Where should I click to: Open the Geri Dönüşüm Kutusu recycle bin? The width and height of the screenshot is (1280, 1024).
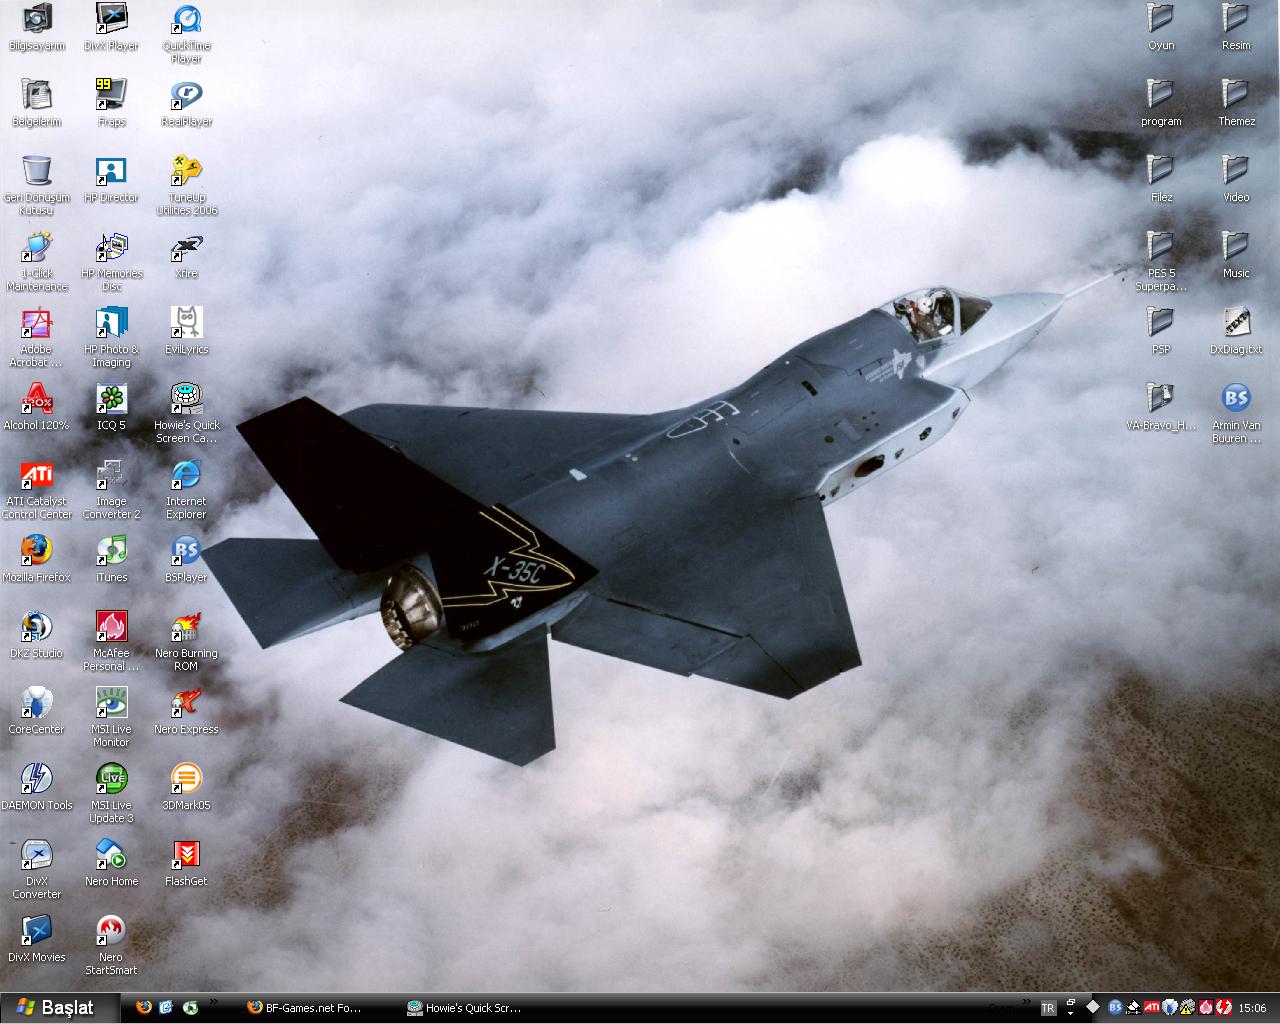click(37, 186)
